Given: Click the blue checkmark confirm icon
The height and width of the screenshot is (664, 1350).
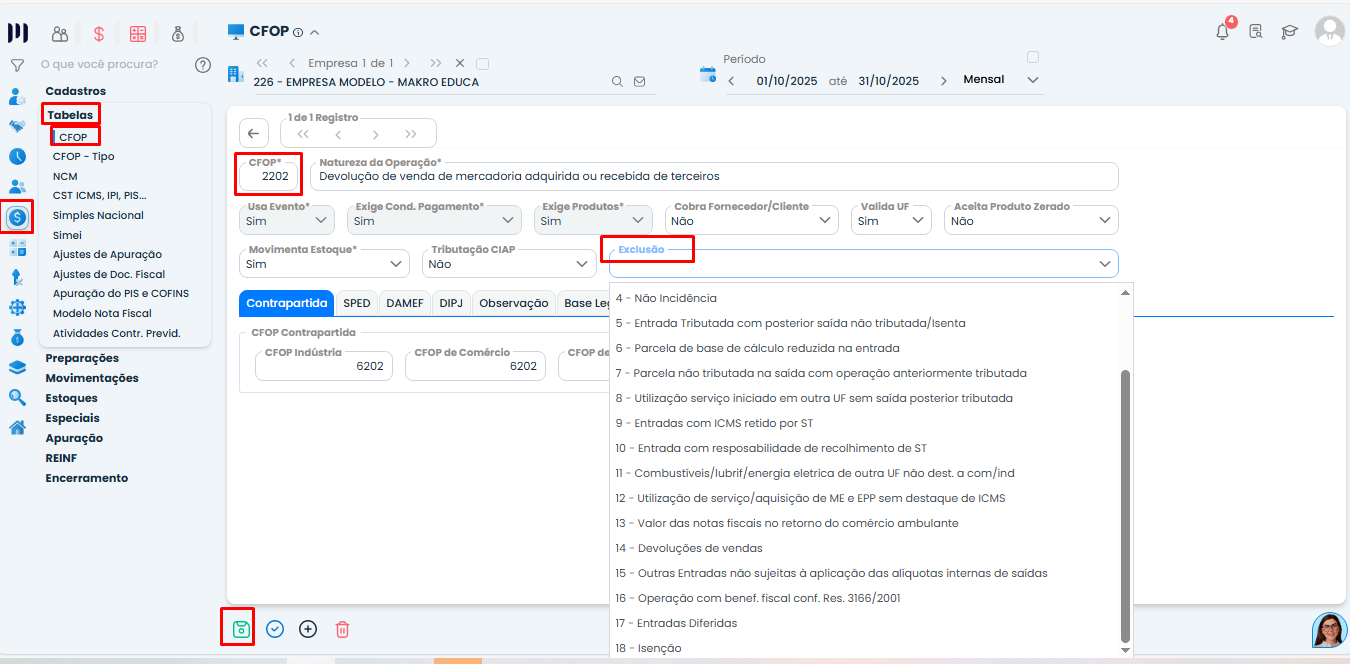Looking at the screenshot, I should [x=275, y=629].
